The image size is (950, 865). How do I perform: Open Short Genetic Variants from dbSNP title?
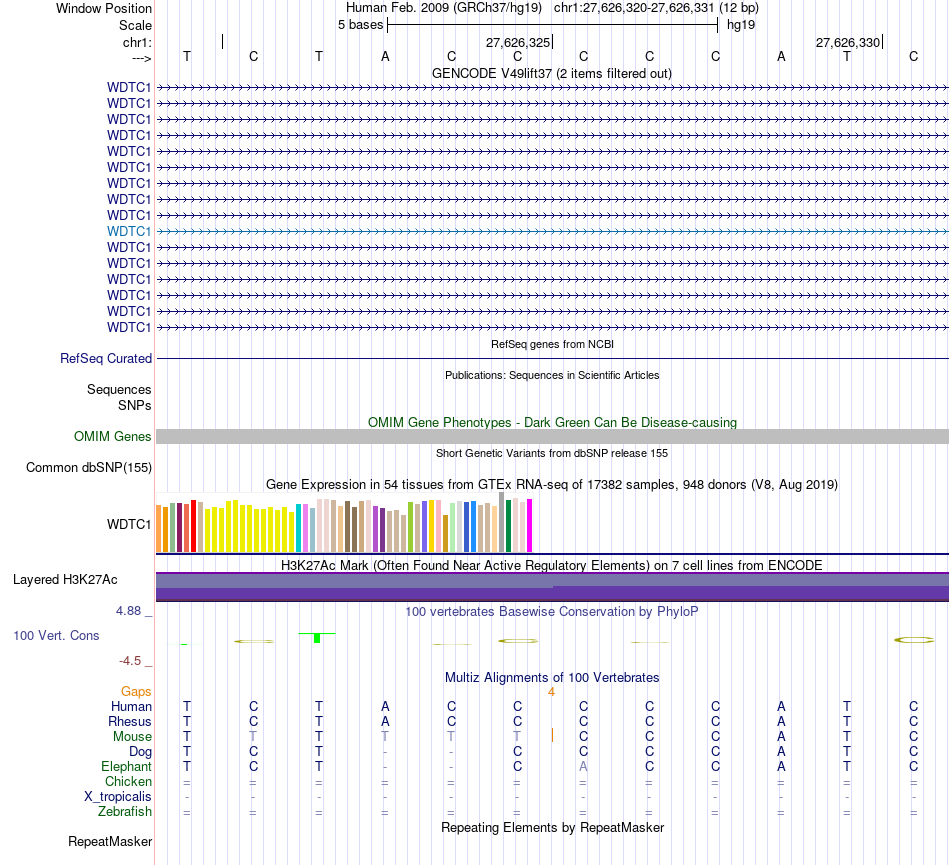pos(552,453)
